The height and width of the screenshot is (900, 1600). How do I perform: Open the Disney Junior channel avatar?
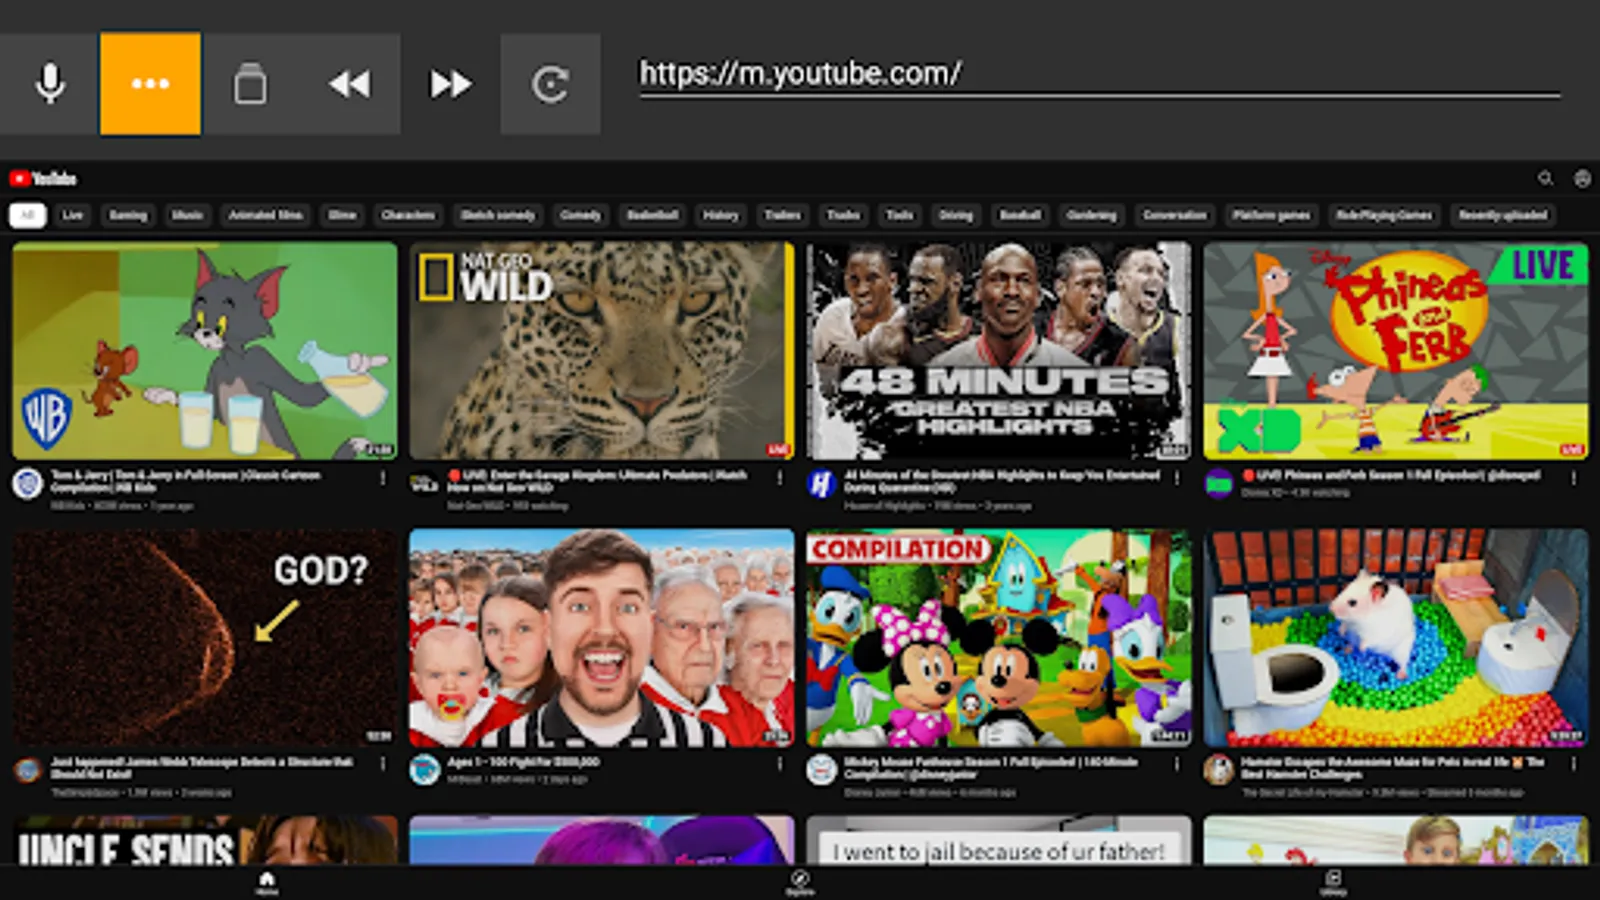(x=822, y=771)
